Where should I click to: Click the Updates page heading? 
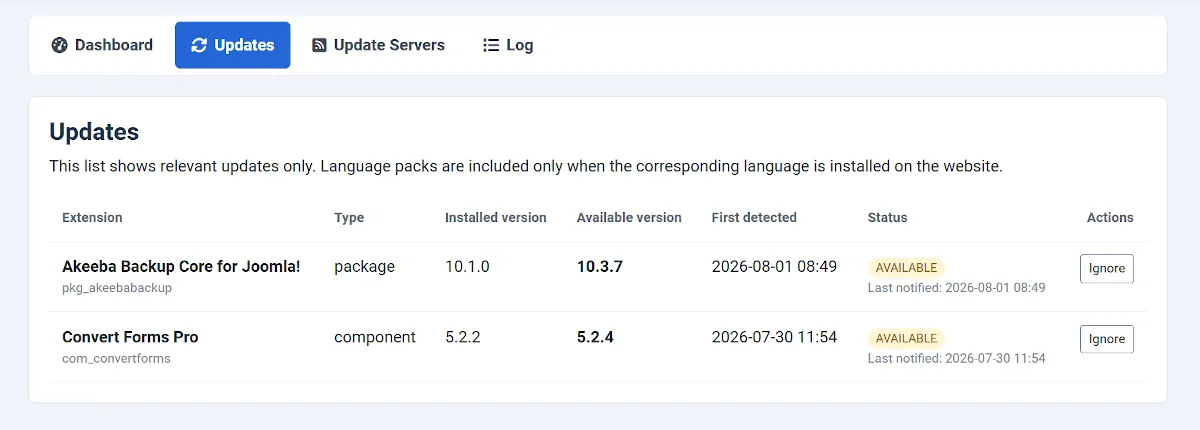point(94,132)
